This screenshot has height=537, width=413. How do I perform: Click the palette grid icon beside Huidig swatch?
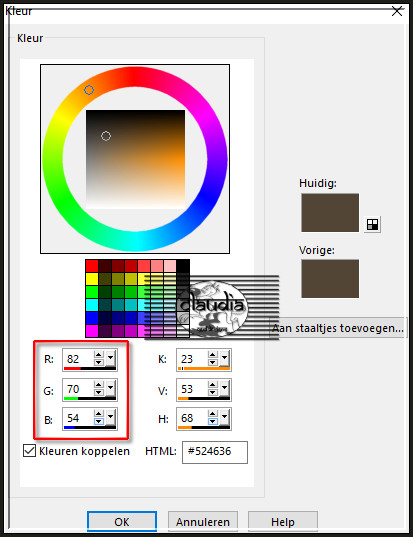(372, 225)
